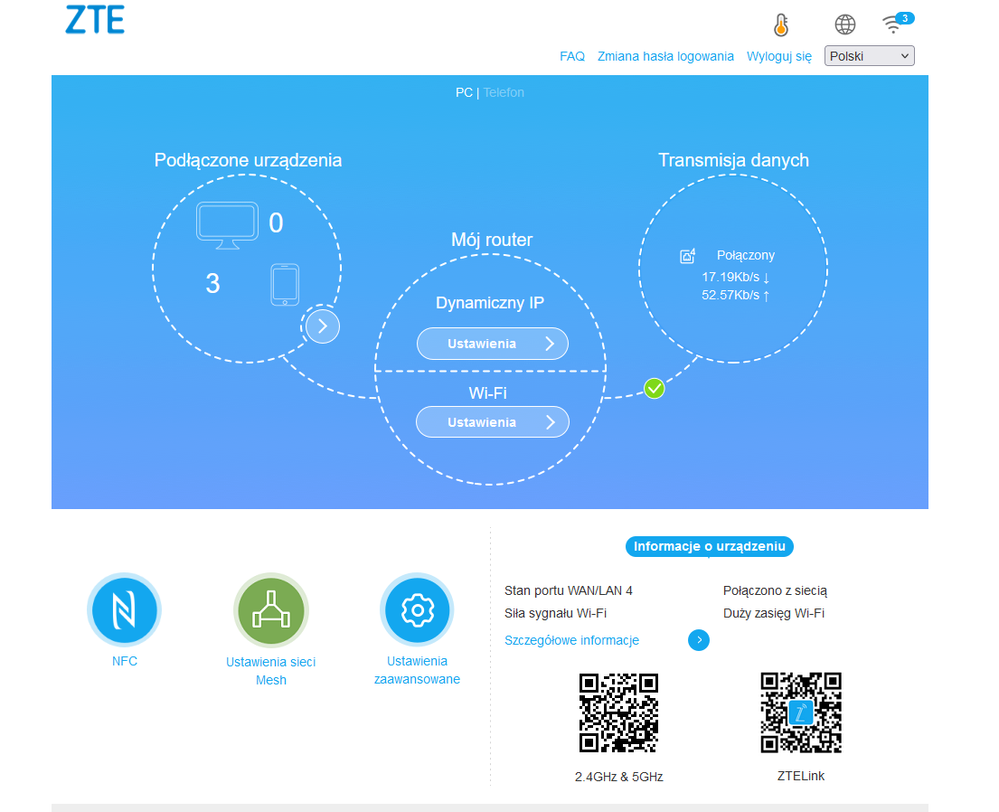Click the SIM network icon beside Połączony
Screen dimensions: 999x812
point(687,256)
